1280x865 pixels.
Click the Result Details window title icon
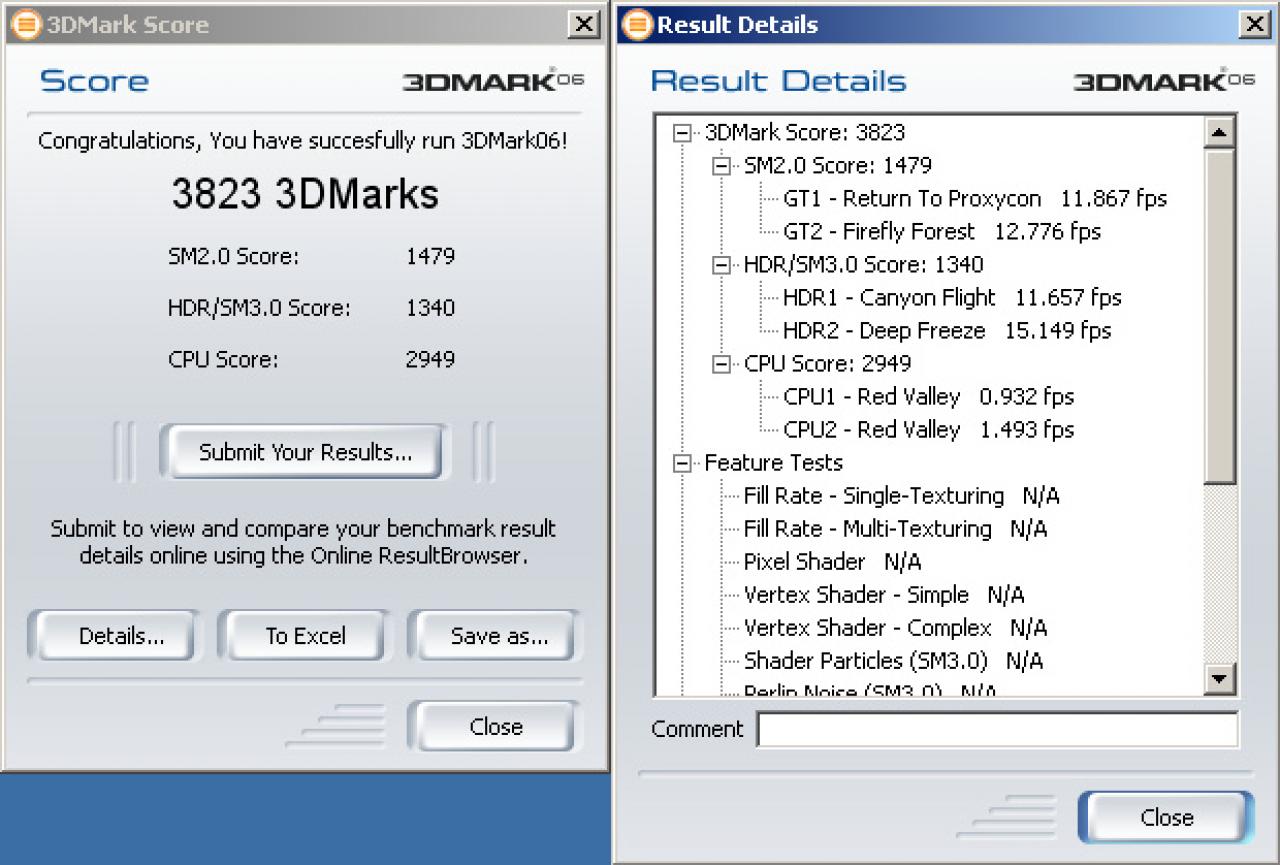point(636,25)
